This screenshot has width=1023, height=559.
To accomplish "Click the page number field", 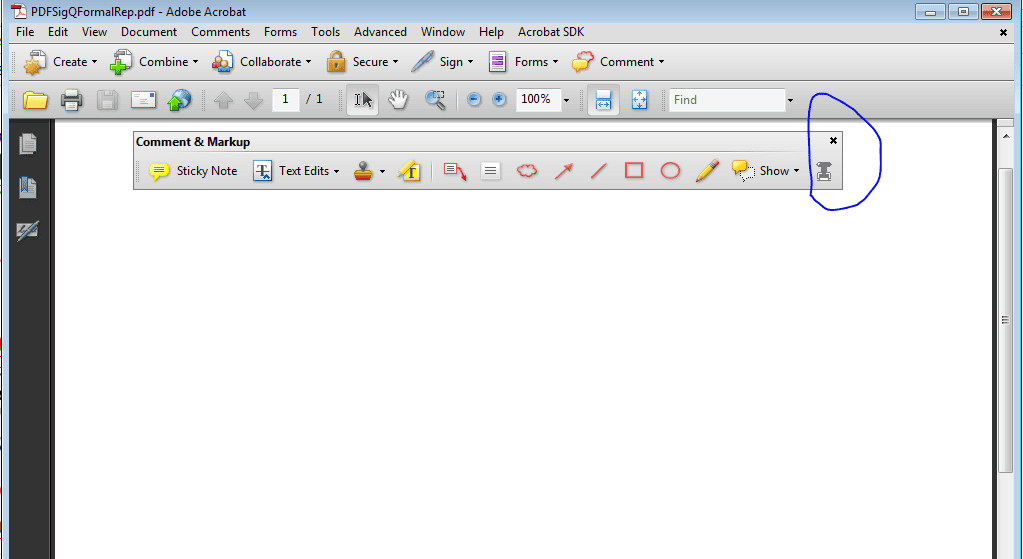I will point(285,100).
